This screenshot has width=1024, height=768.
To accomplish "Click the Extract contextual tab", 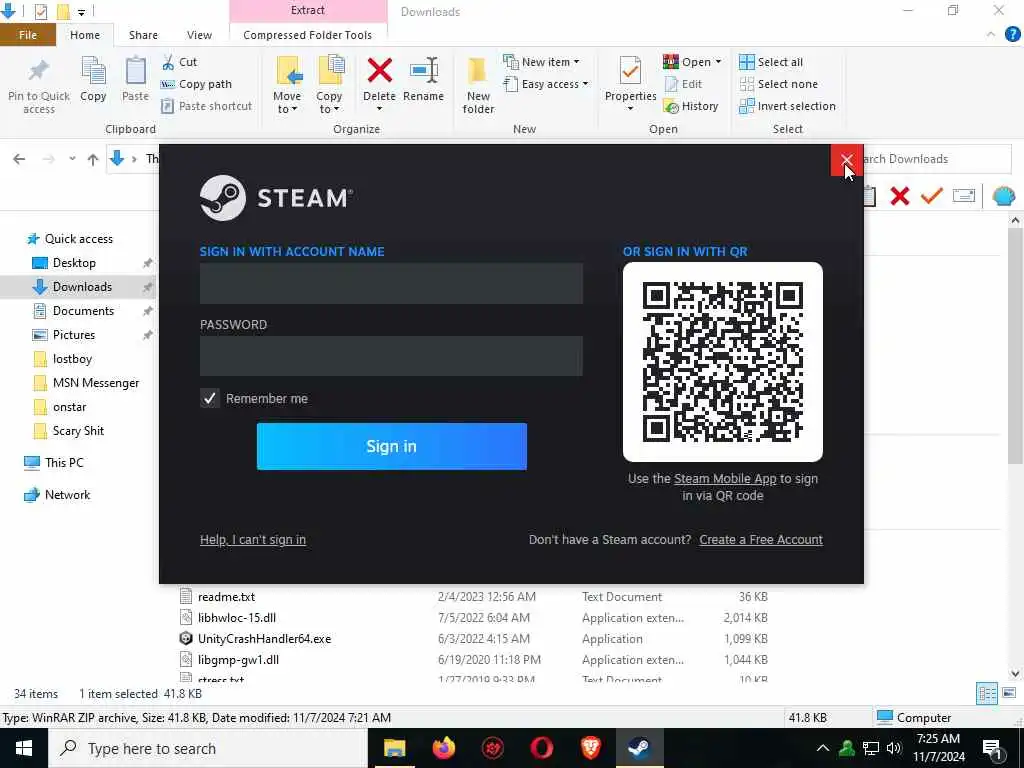I will click(x=308, y=10).
